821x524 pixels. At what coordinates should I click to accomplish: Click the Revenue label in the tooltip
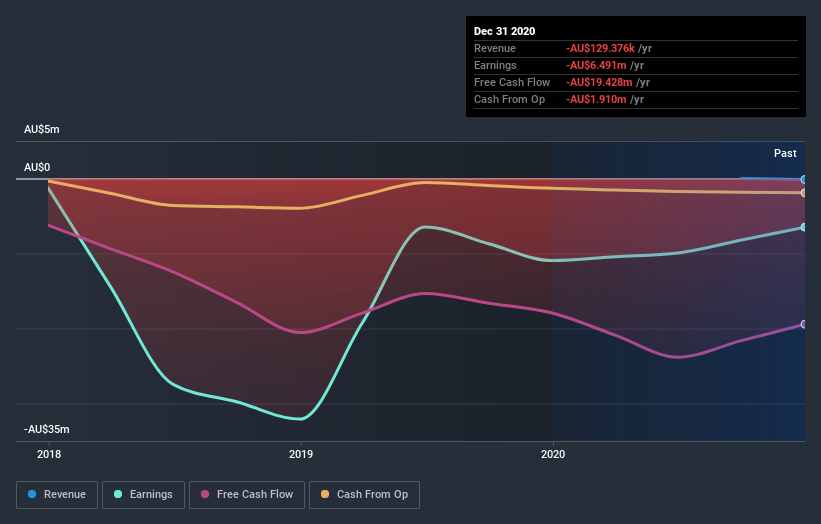tap(495, 48)
